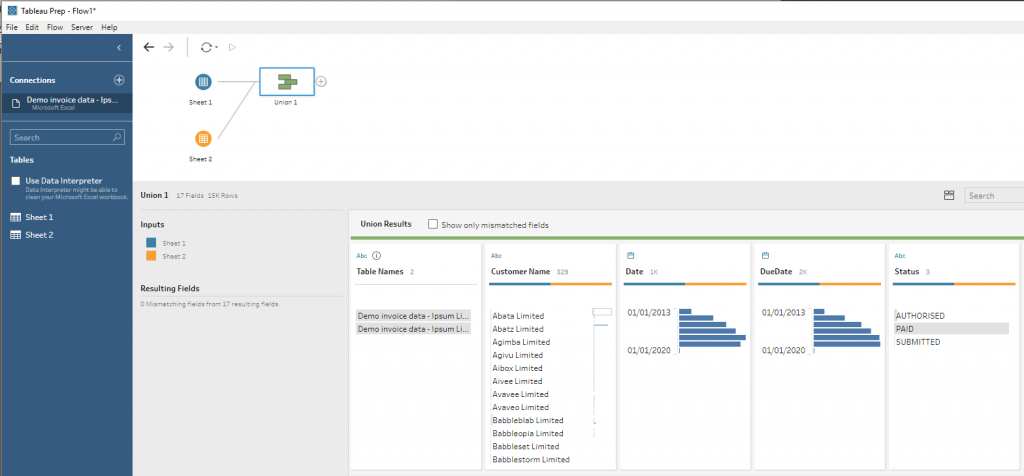Toggle the profile pane view icon

pyautogui.click(x=949, y=195)
